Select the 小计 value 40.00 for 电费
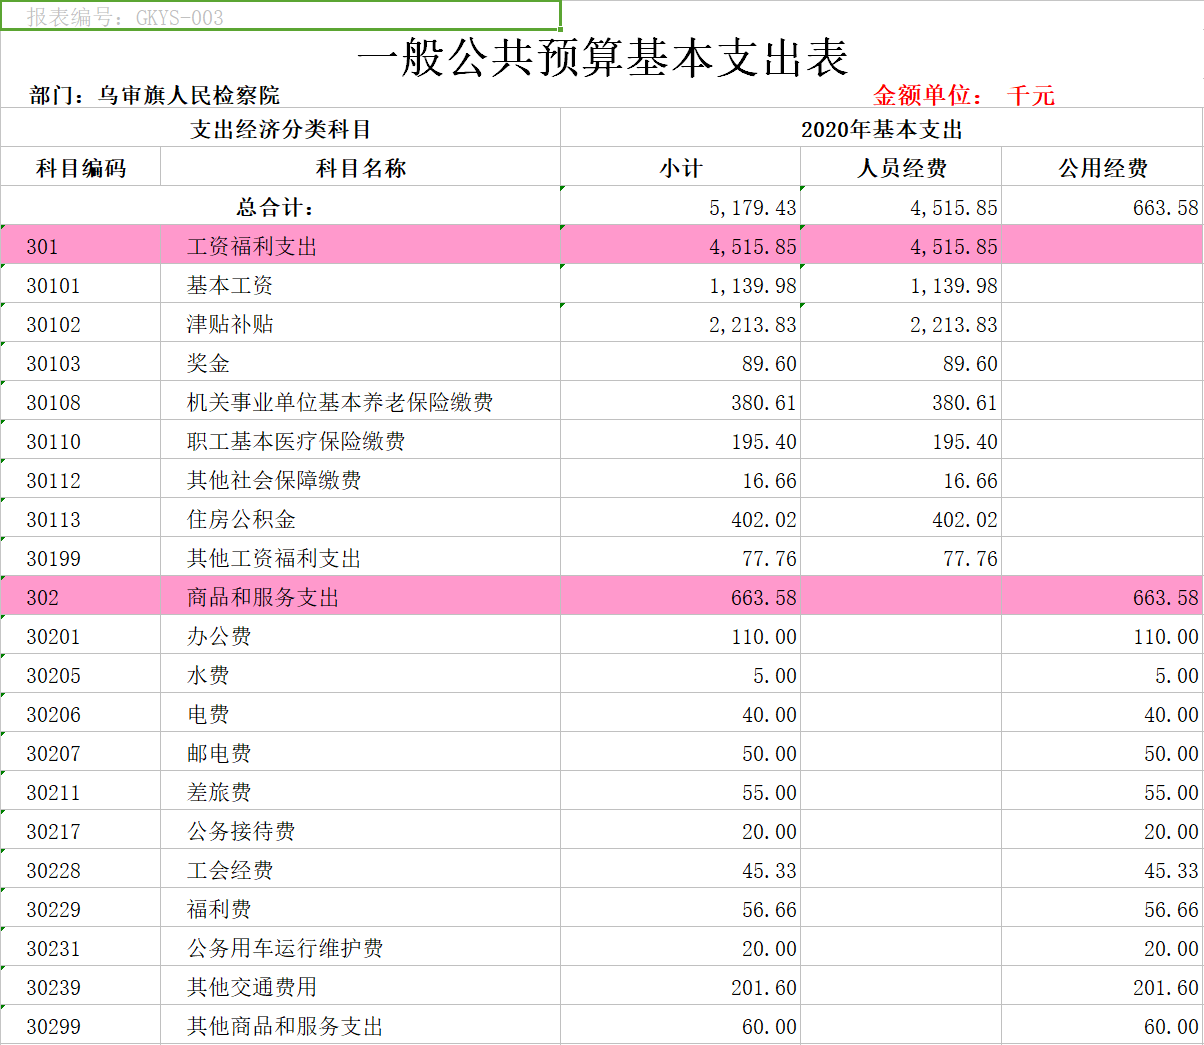 coord(681,713)
